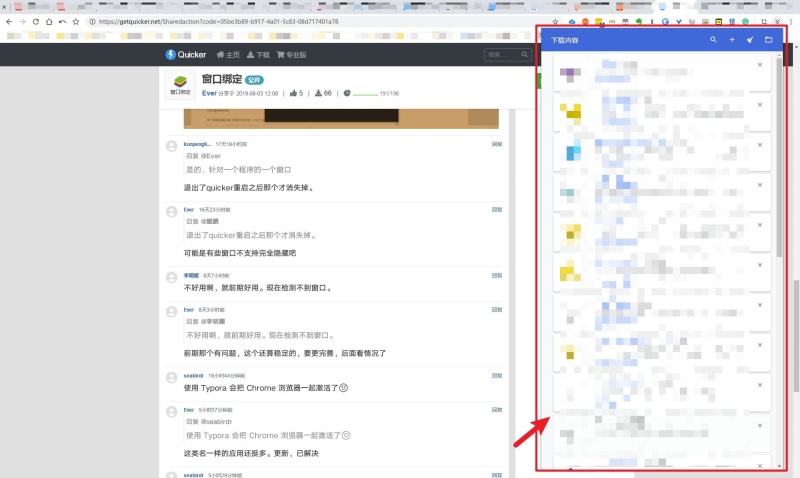800x478 pixels.
Task: Click text 这类名一样的应用还挺多。更新，已解决
Action: coord(251,453)
